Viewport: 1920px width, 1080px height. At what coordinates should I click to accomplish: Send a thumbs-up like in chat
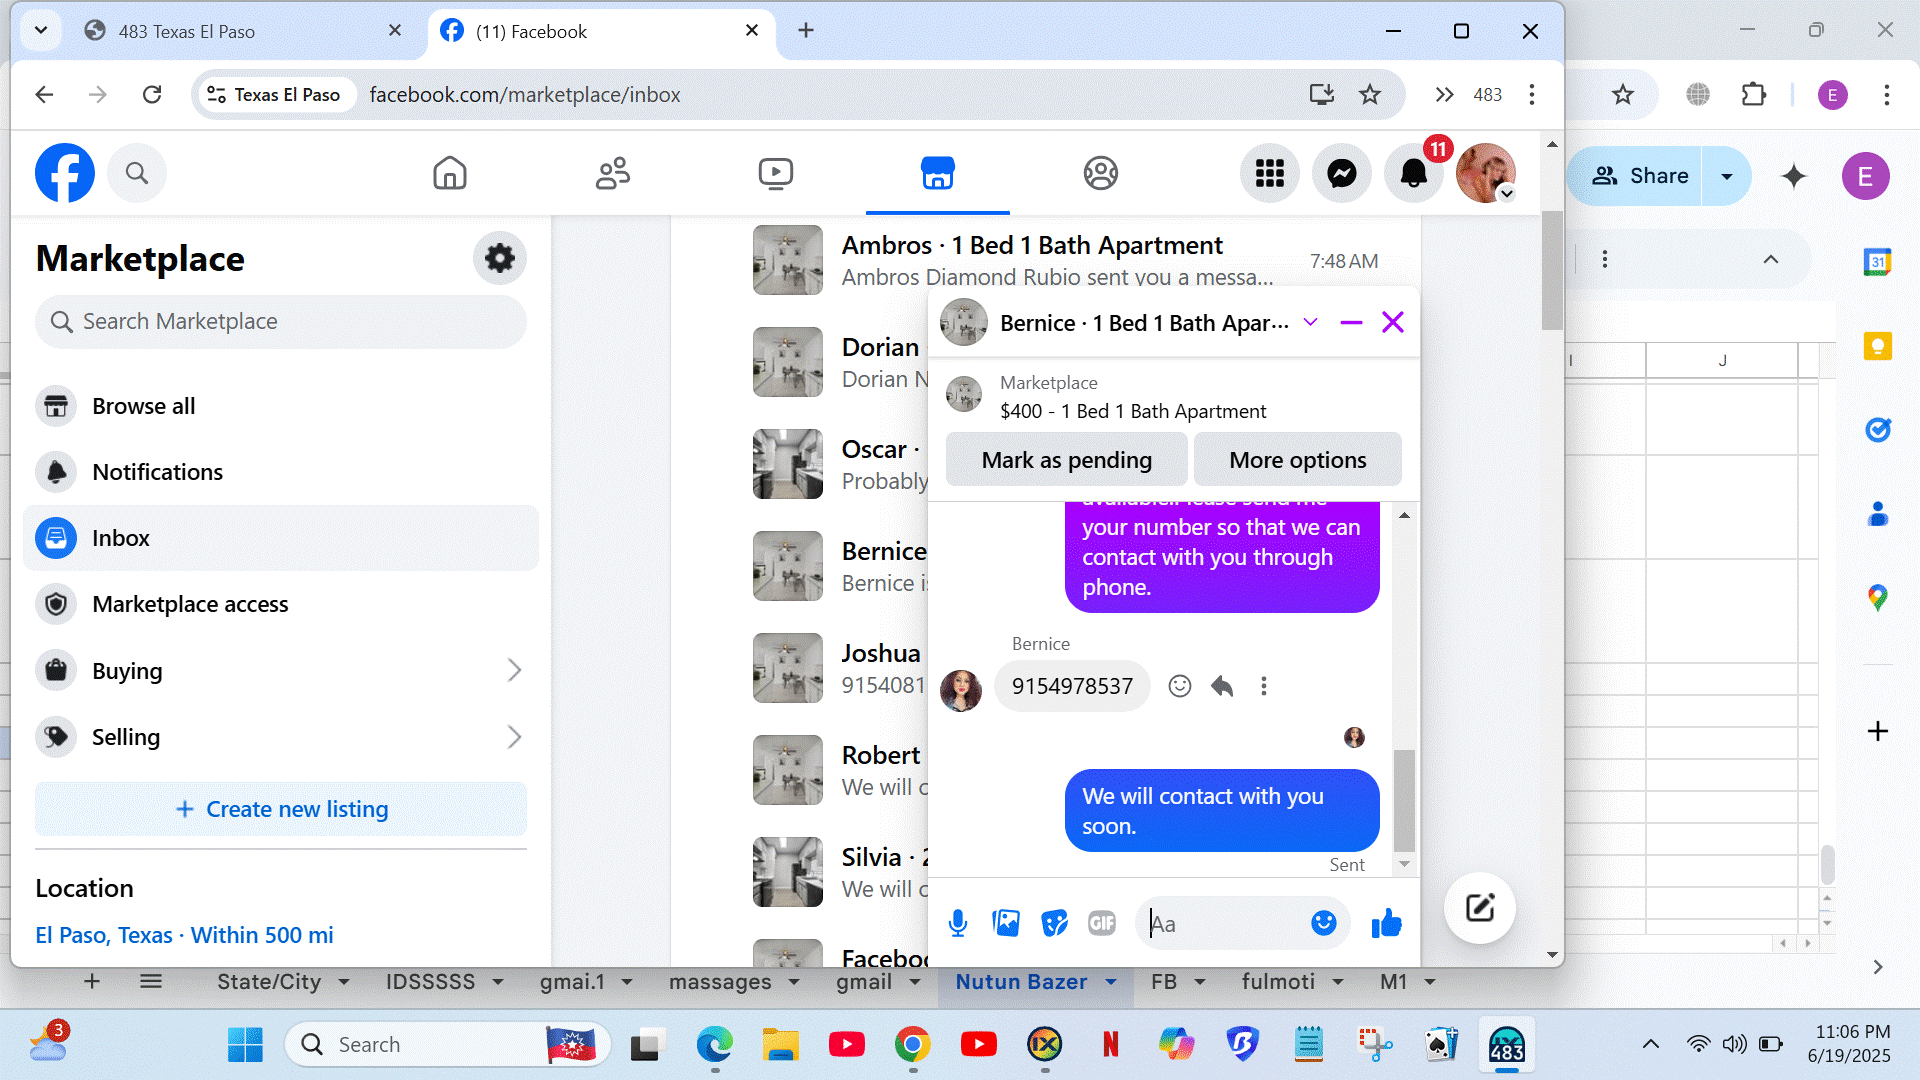[1386, 923]
